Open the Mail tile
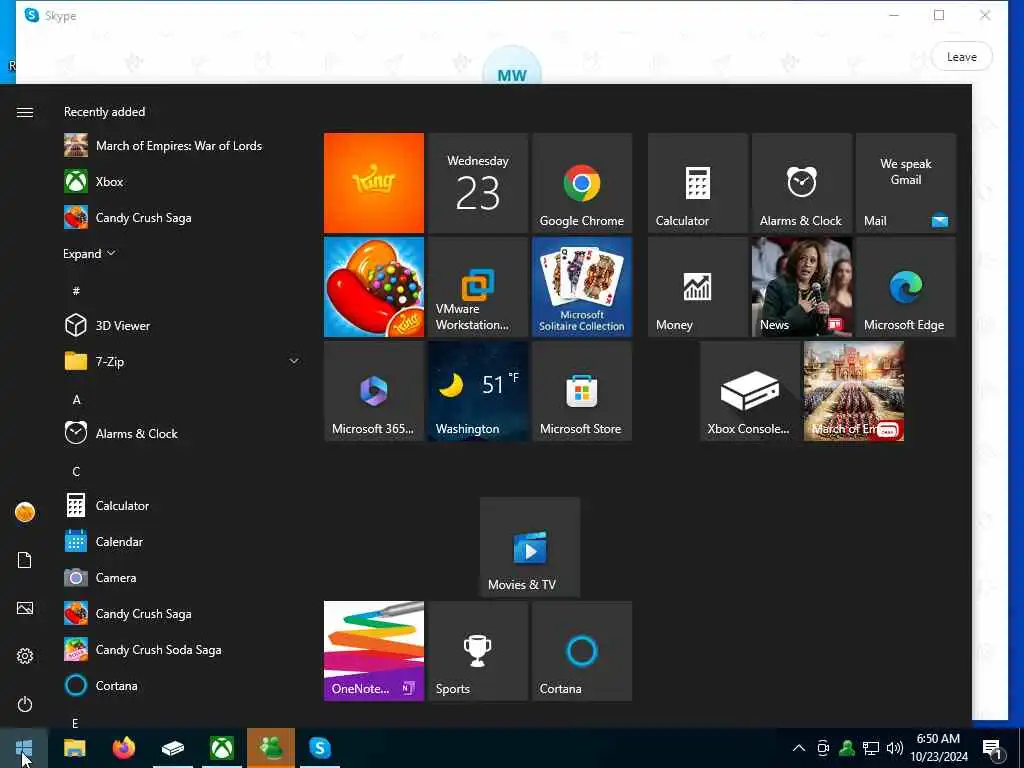 pos(905,183)
